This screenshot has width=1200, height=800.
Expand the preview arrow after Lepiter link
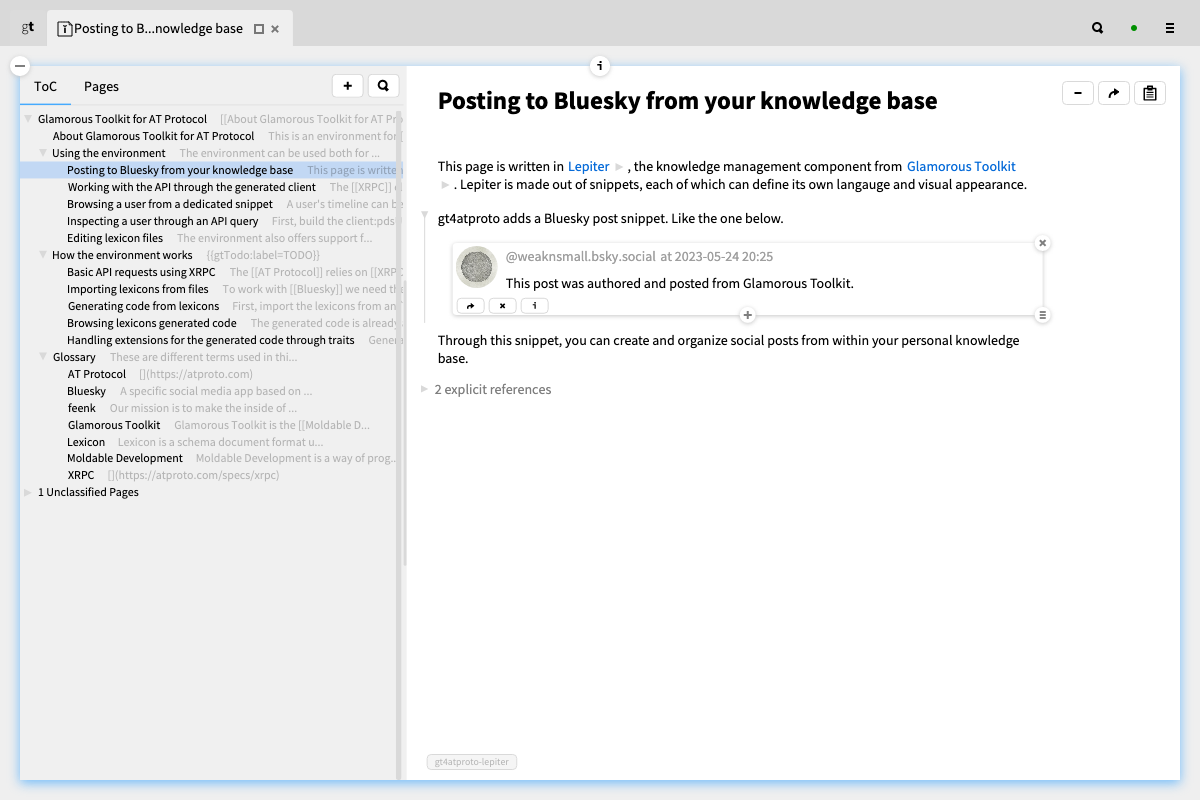pyautogui.click(x=619, y=167)
